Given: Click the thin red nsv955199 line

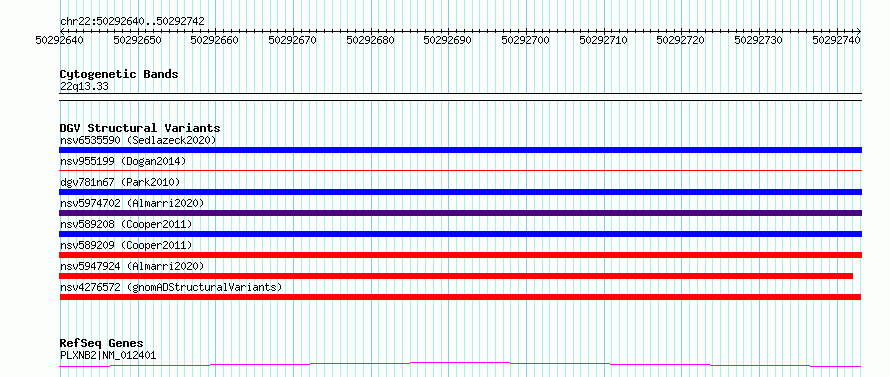Looking at the screenshot, I should (x=460, y=170).
